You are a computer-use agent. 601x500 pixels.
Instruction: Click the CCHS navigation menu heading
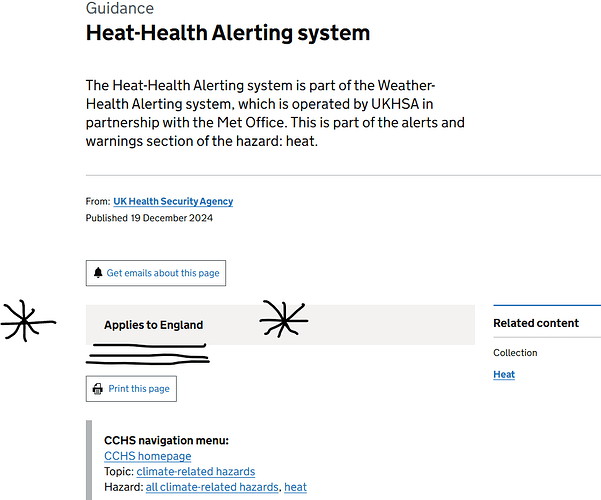tap(166, 440)
